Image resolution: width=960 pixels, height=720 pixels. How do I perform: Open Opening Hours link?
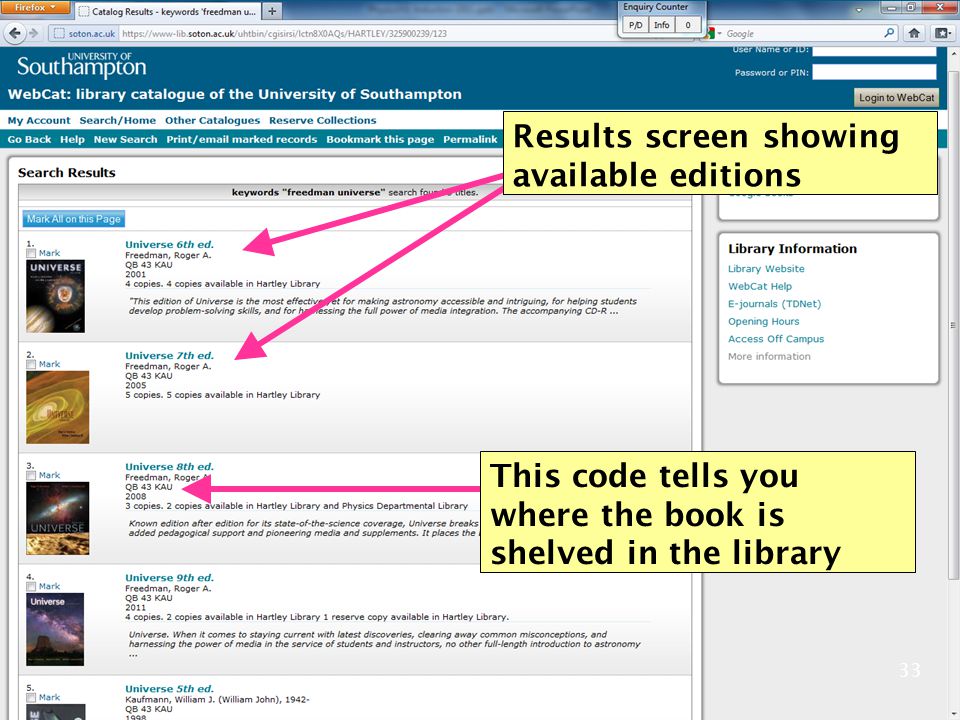click(763, 321)
